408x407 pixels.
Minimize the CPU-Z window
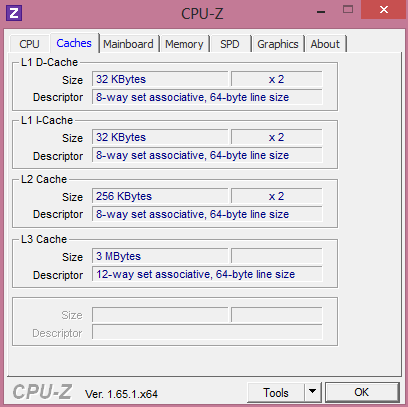pyautogui.click(x=321, y=12)
